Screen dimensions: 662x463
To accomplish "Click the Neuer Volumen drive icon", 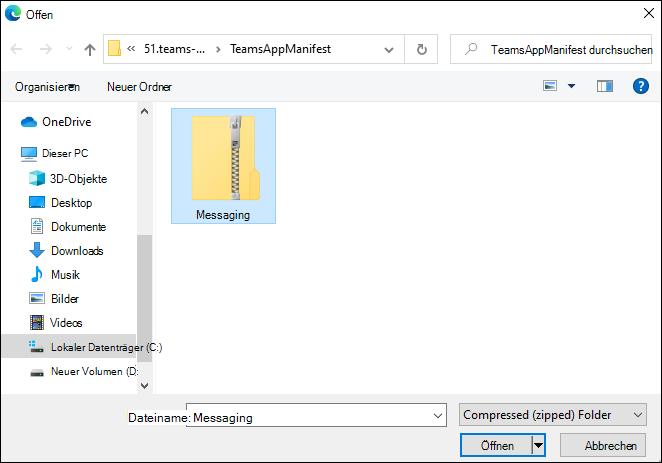I will click(x=37, y=373).
